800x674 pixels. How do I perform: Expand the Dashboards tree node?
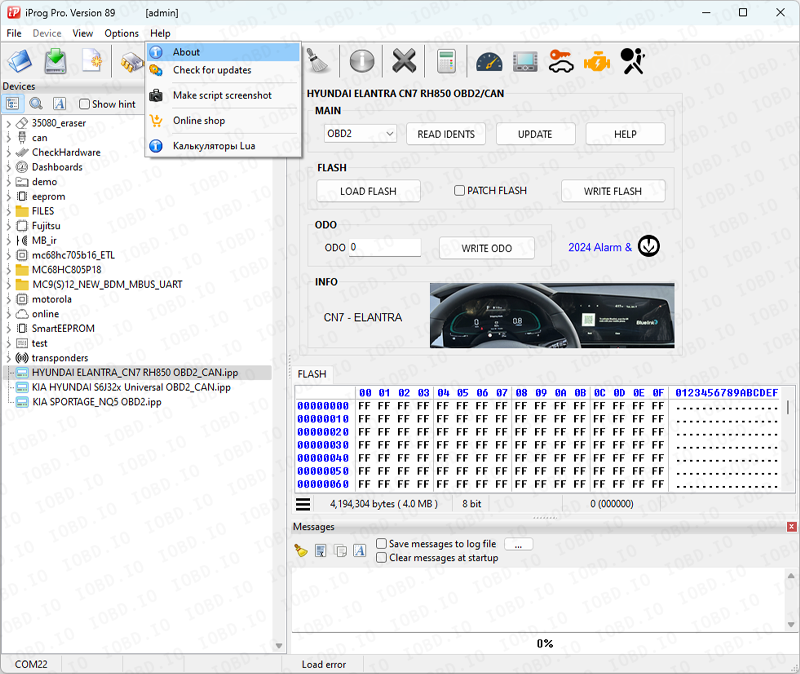9,167
